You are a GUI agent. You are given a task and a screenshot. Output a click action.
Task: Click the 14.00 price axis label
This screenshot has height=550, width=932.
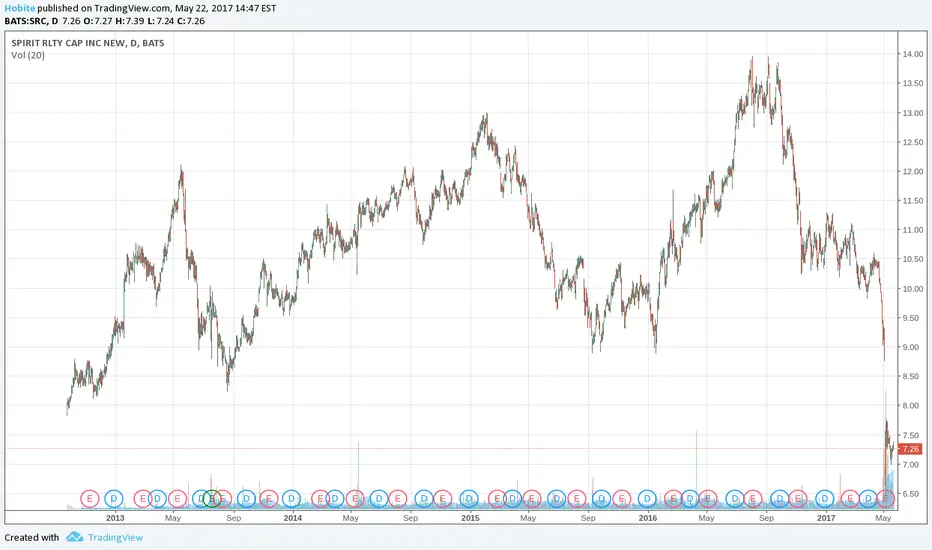(x=912, y=54)
